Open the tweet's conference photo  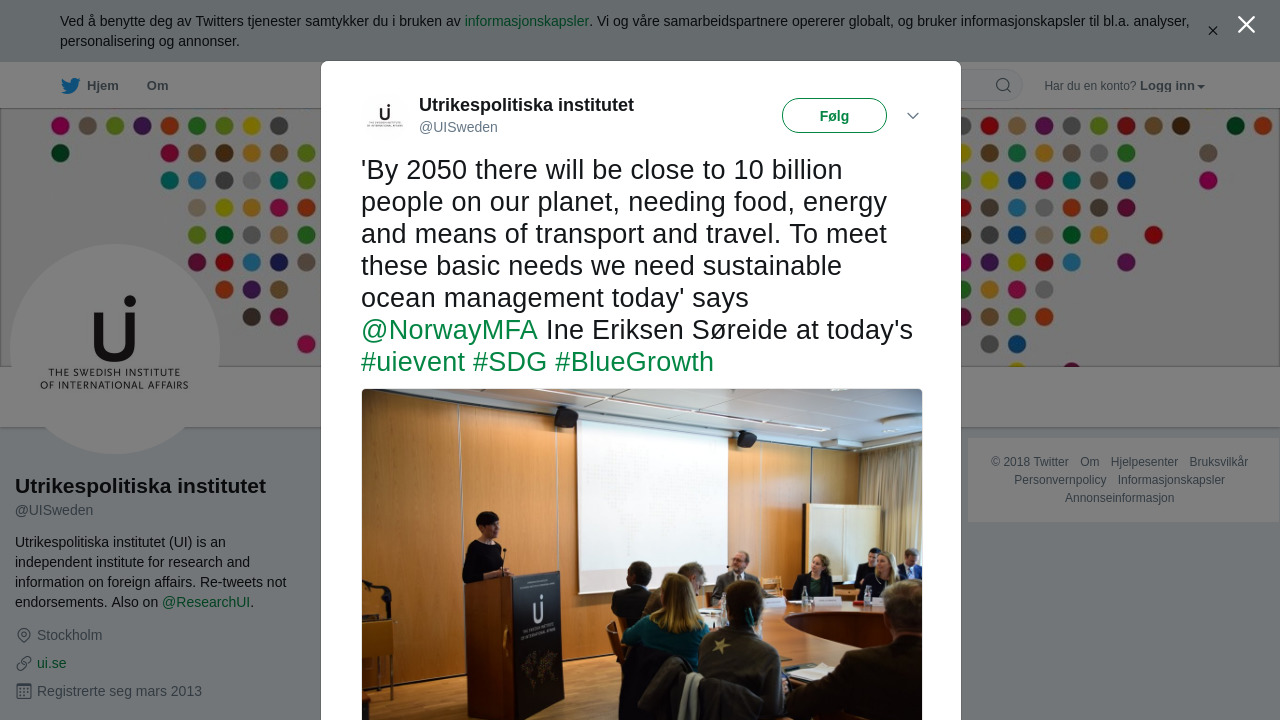point(642,554)
